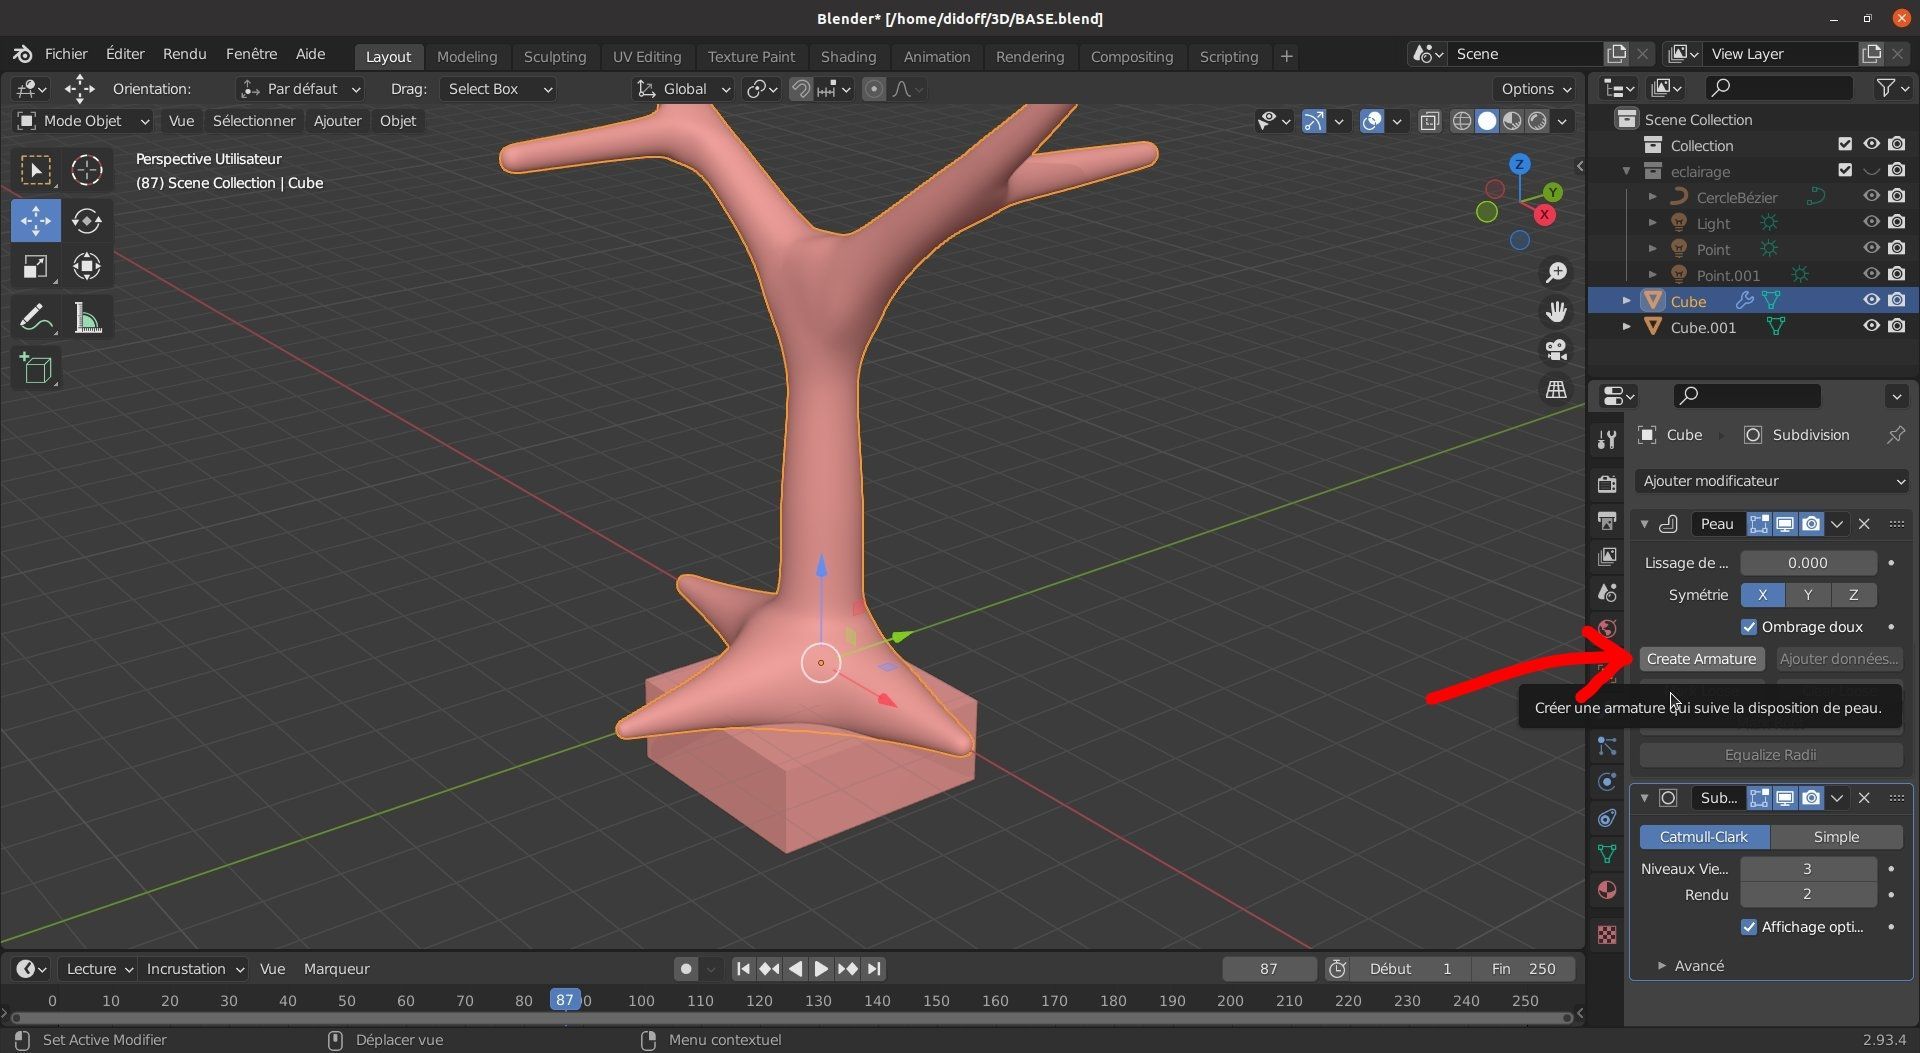Image resolution: width=1920 pixels, height=1053 pixels.
Task: Open Object Data mesh properties tab
Action: pyautogui.click(x=1607, y=854)
